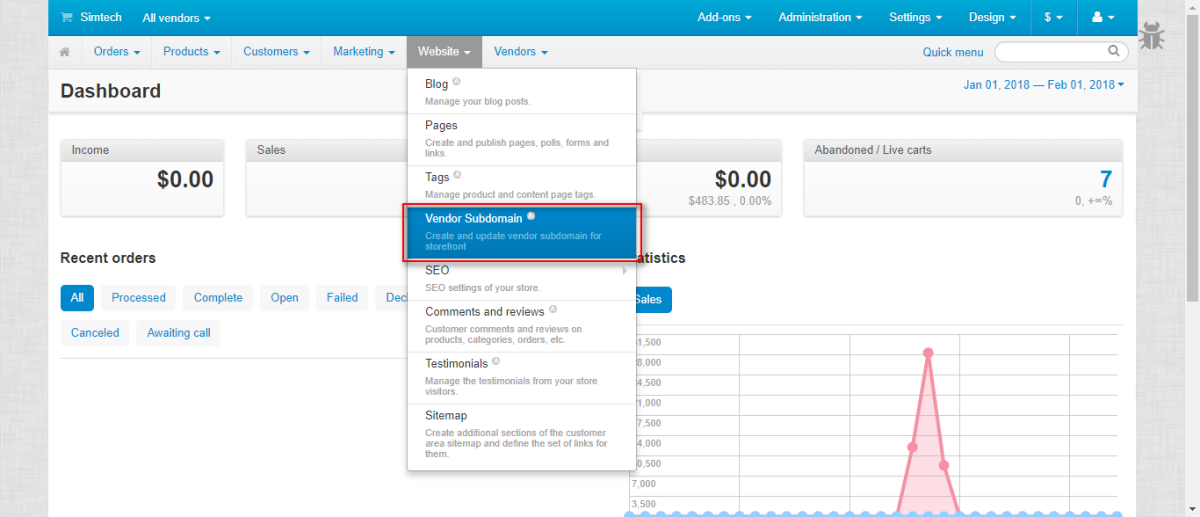Click the add-on indicator icon beside Blog
Screen dimensions: 1200x517
(x=456, y=83)
